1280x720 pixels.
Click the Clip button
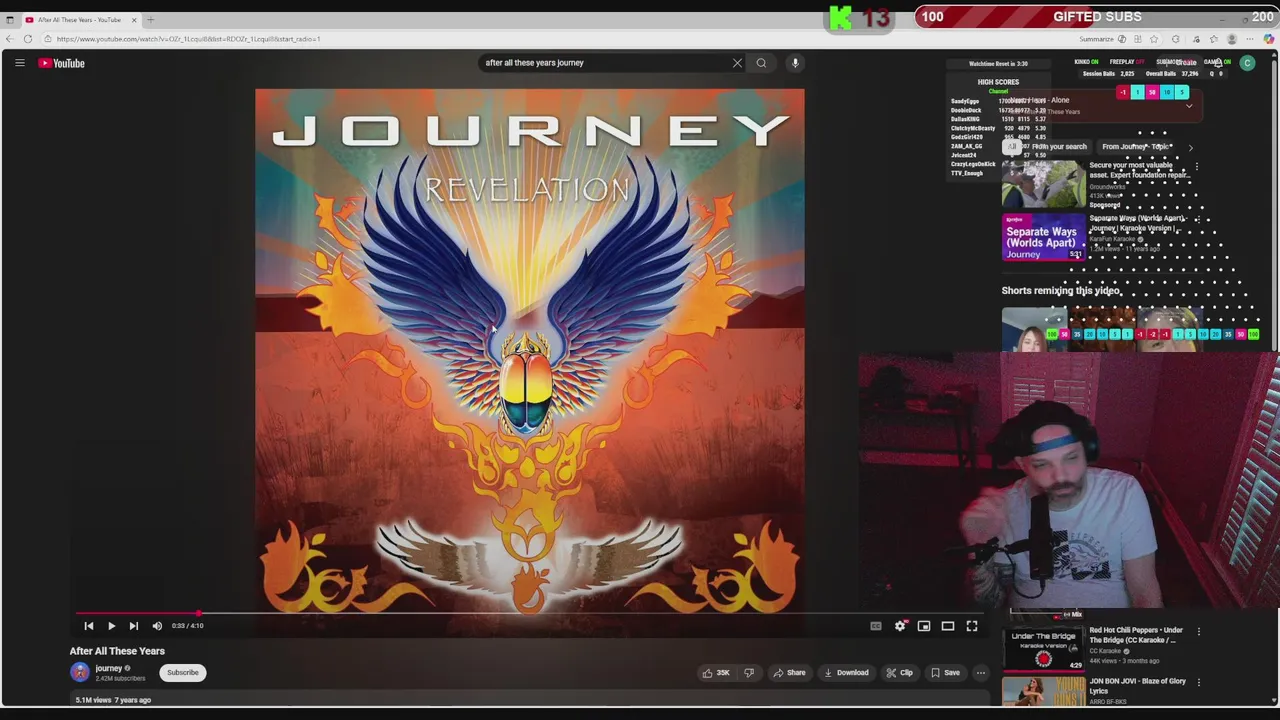[899, 673]
